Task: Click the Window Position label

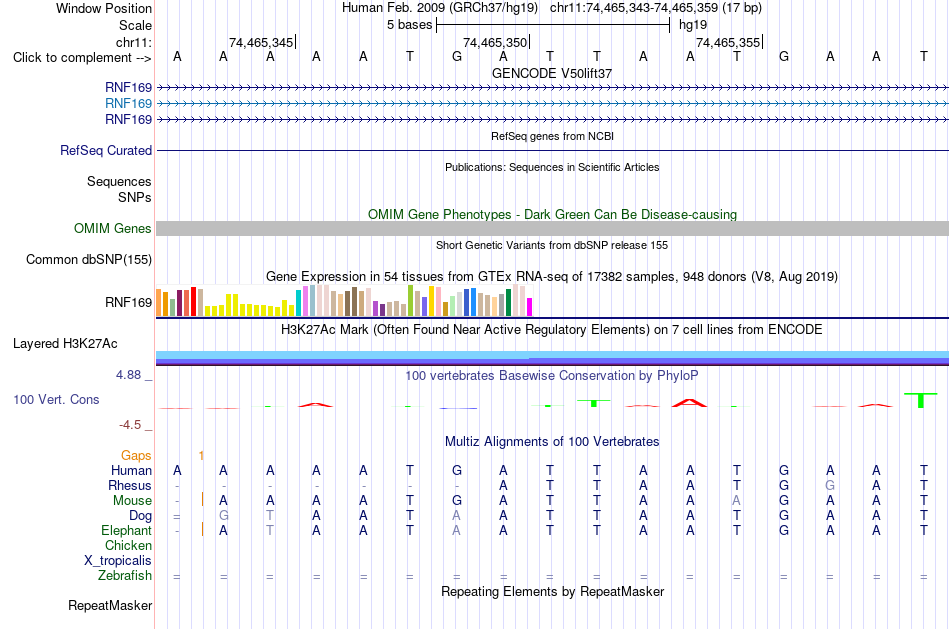Action: tap(104, 8)
